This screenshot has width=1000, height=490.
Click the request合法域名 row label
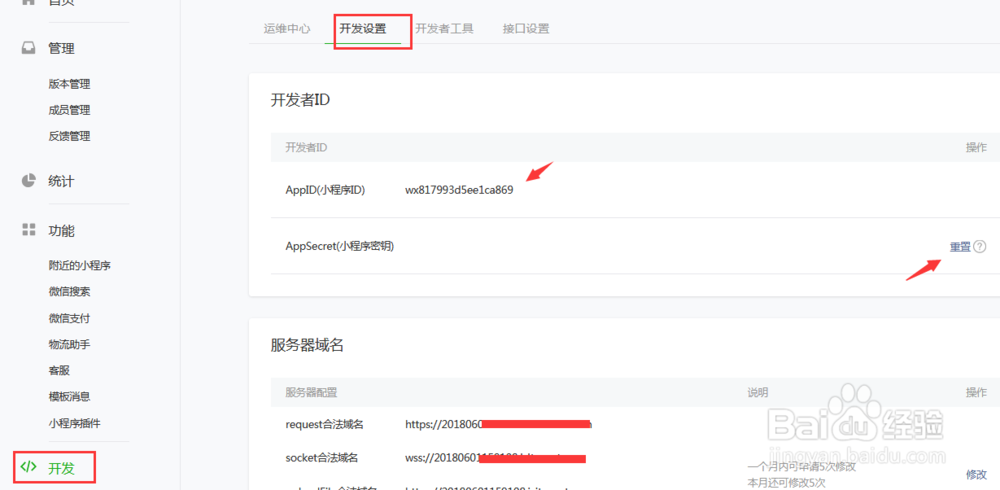(325, 424)
